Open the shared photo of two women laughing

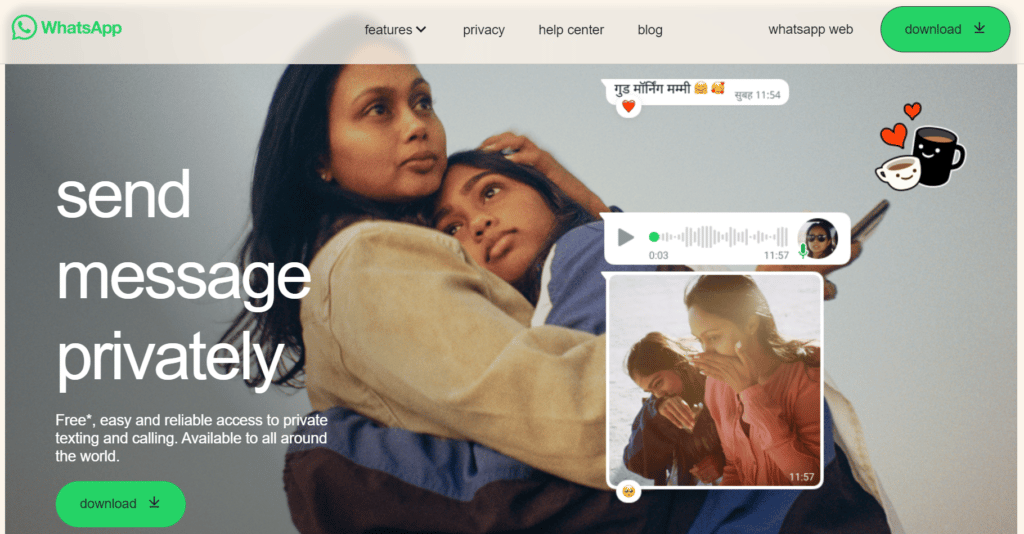[x=715, y=381]
